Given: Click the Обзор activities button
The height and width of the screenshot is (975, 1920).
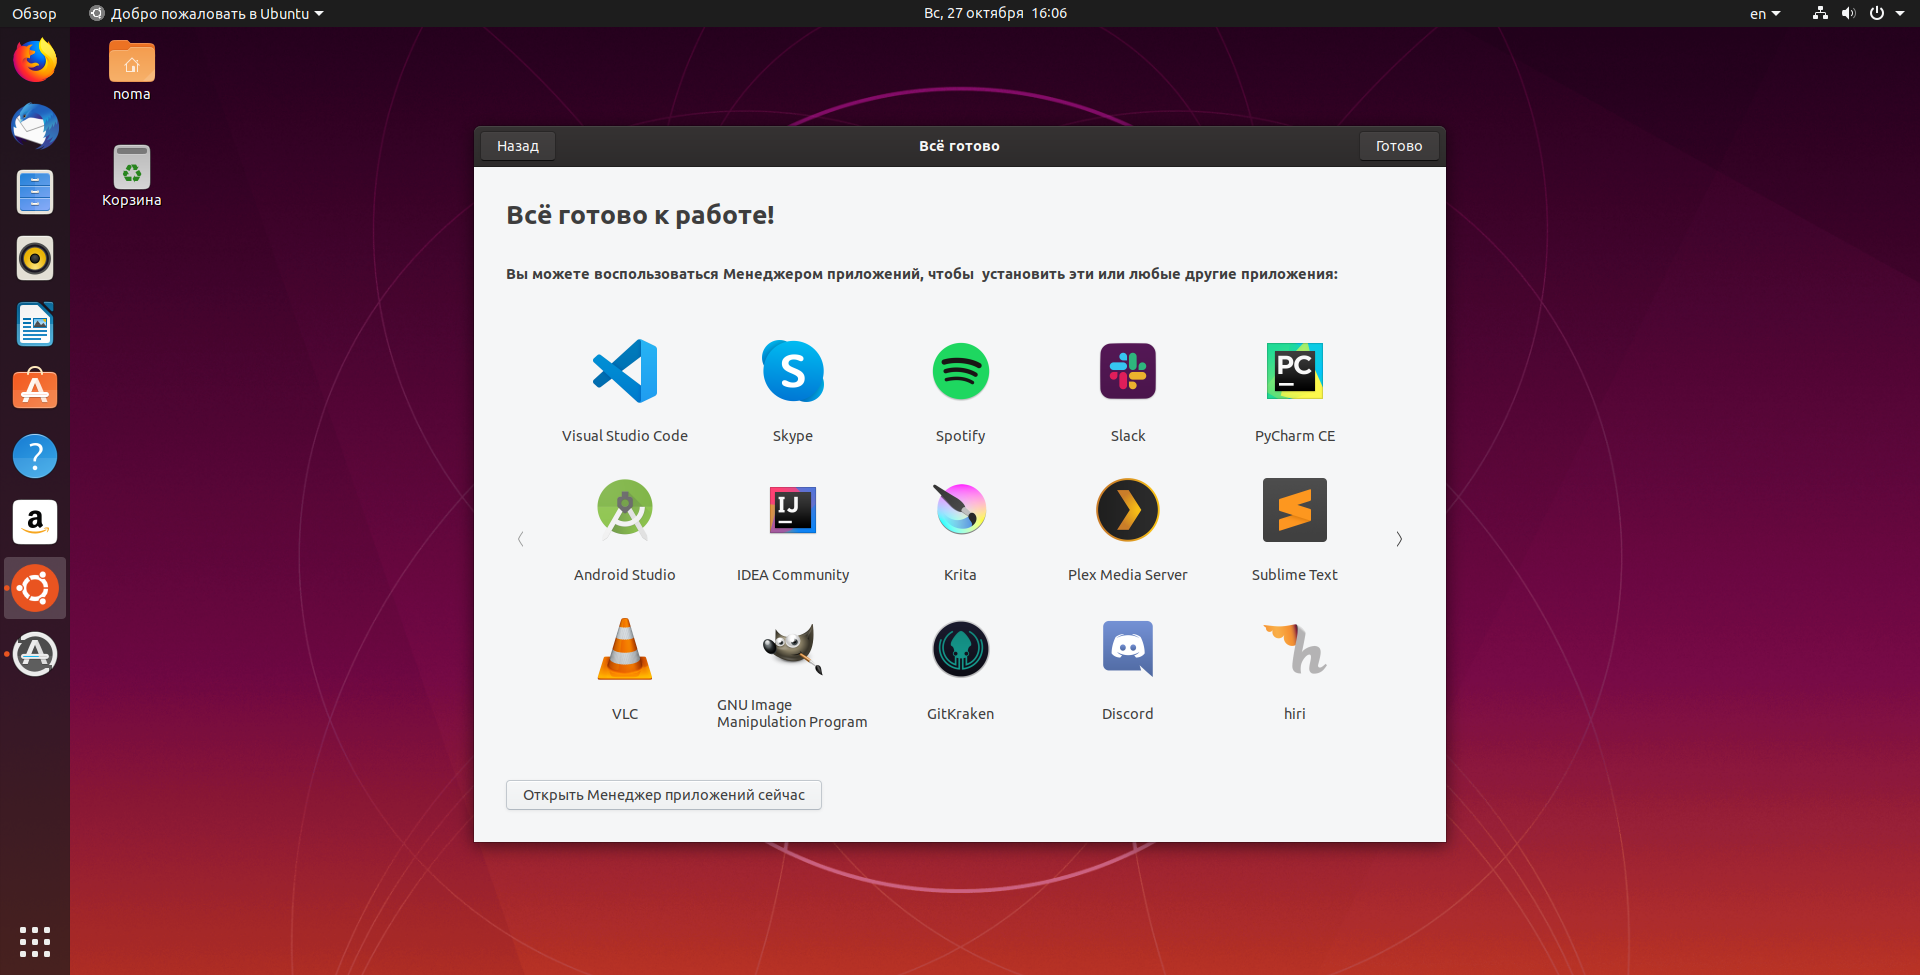Looking at the screenshot, I should [x=34, y=14].
